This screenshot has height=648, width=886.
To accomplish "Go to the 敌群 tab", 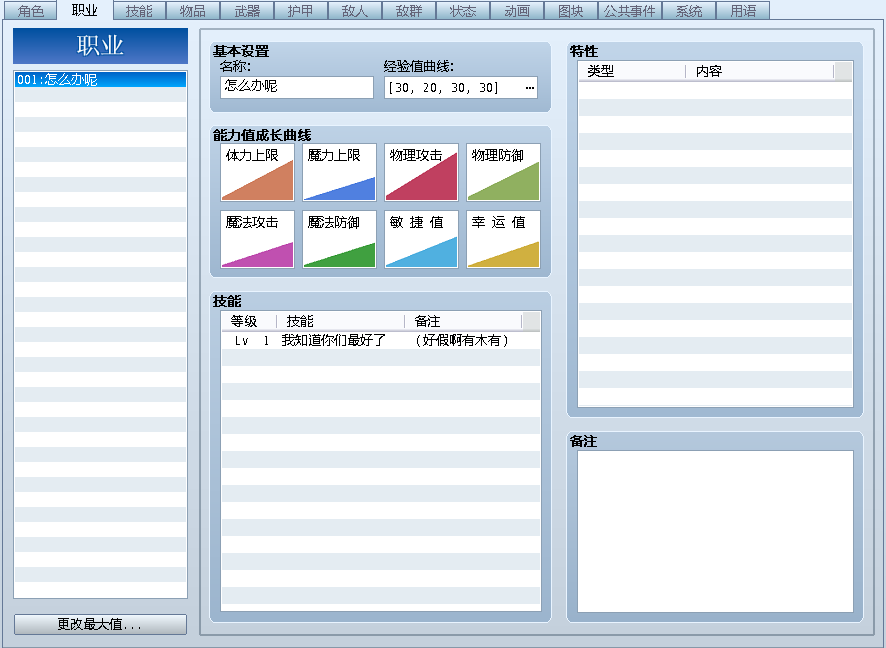I will tap(409, 11).
